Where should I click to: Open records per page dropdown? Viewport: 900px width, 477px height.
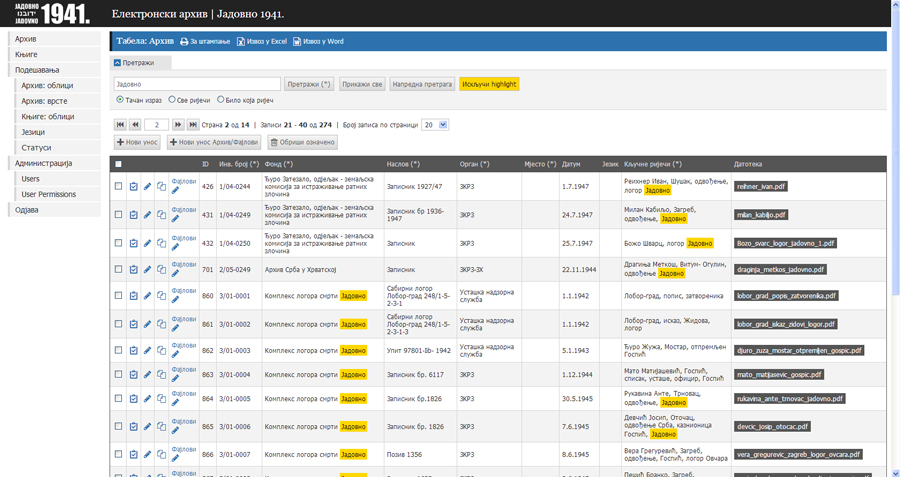(435, 125)
